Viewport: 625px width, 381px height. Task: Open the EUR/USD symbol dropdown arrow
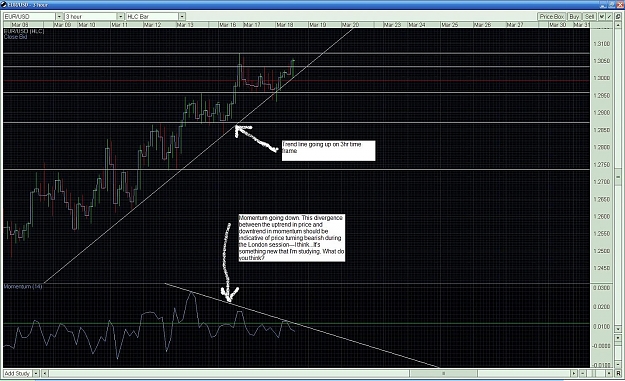pyautogui.click(x=59, y=16)
